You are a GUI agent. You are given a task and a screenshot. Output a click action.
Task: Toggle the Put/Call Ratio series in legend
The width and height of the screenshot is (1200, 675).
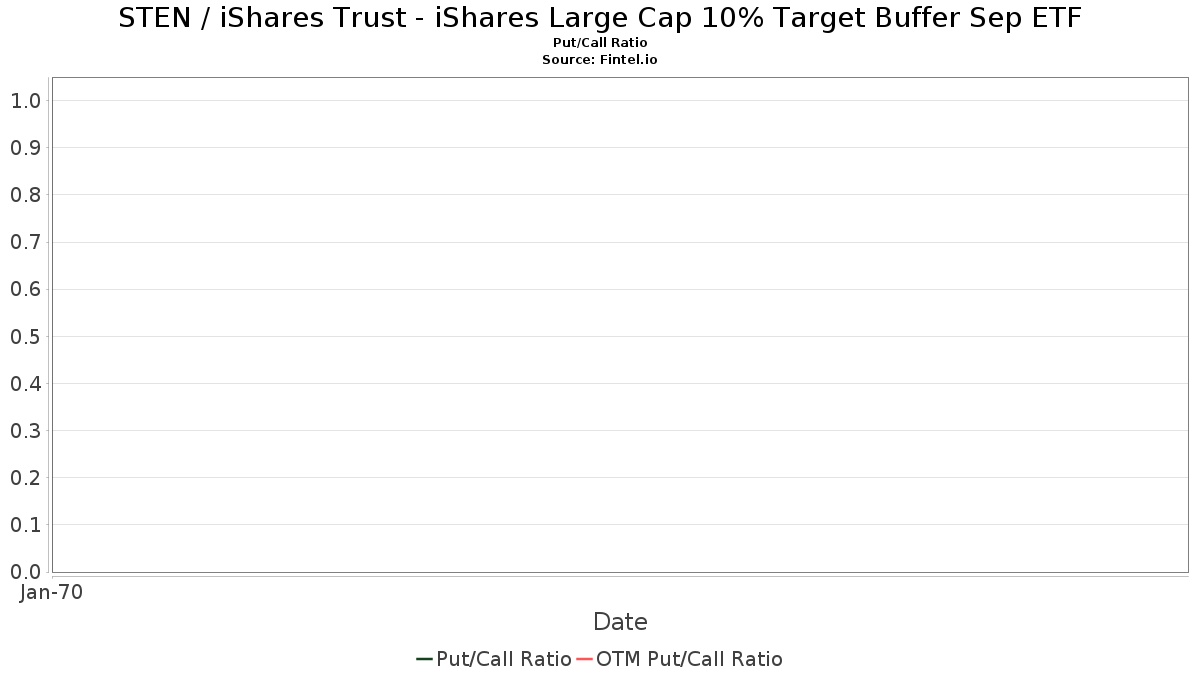[x=504, y=659]
